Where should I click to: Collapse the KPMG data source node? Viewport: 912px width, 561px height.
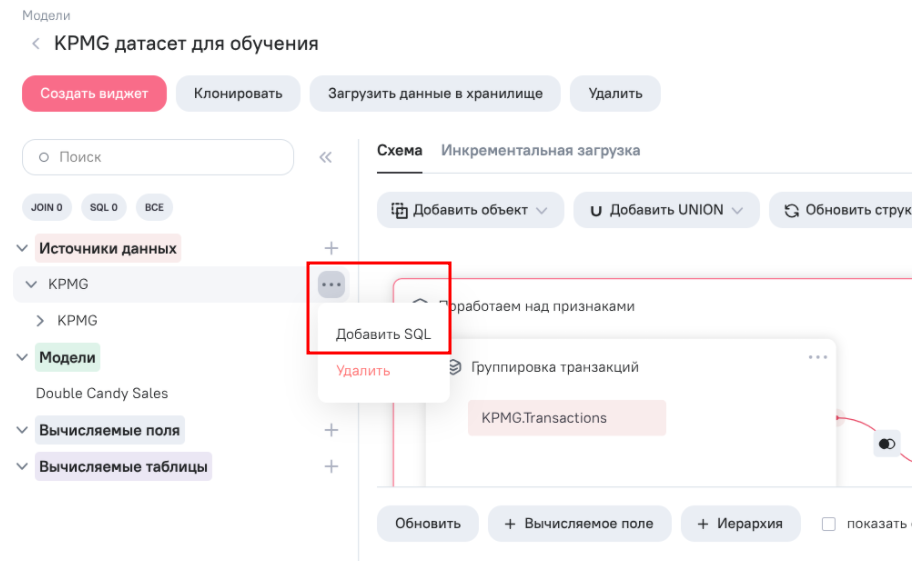pos(31,284)
